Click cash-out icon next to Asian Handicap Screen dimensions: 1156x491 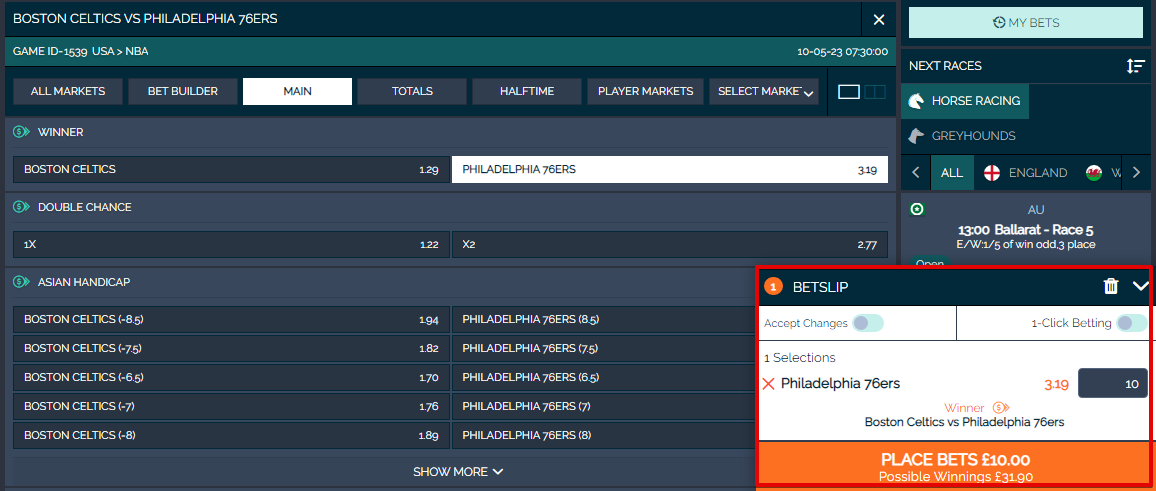(x=21, y=282)
